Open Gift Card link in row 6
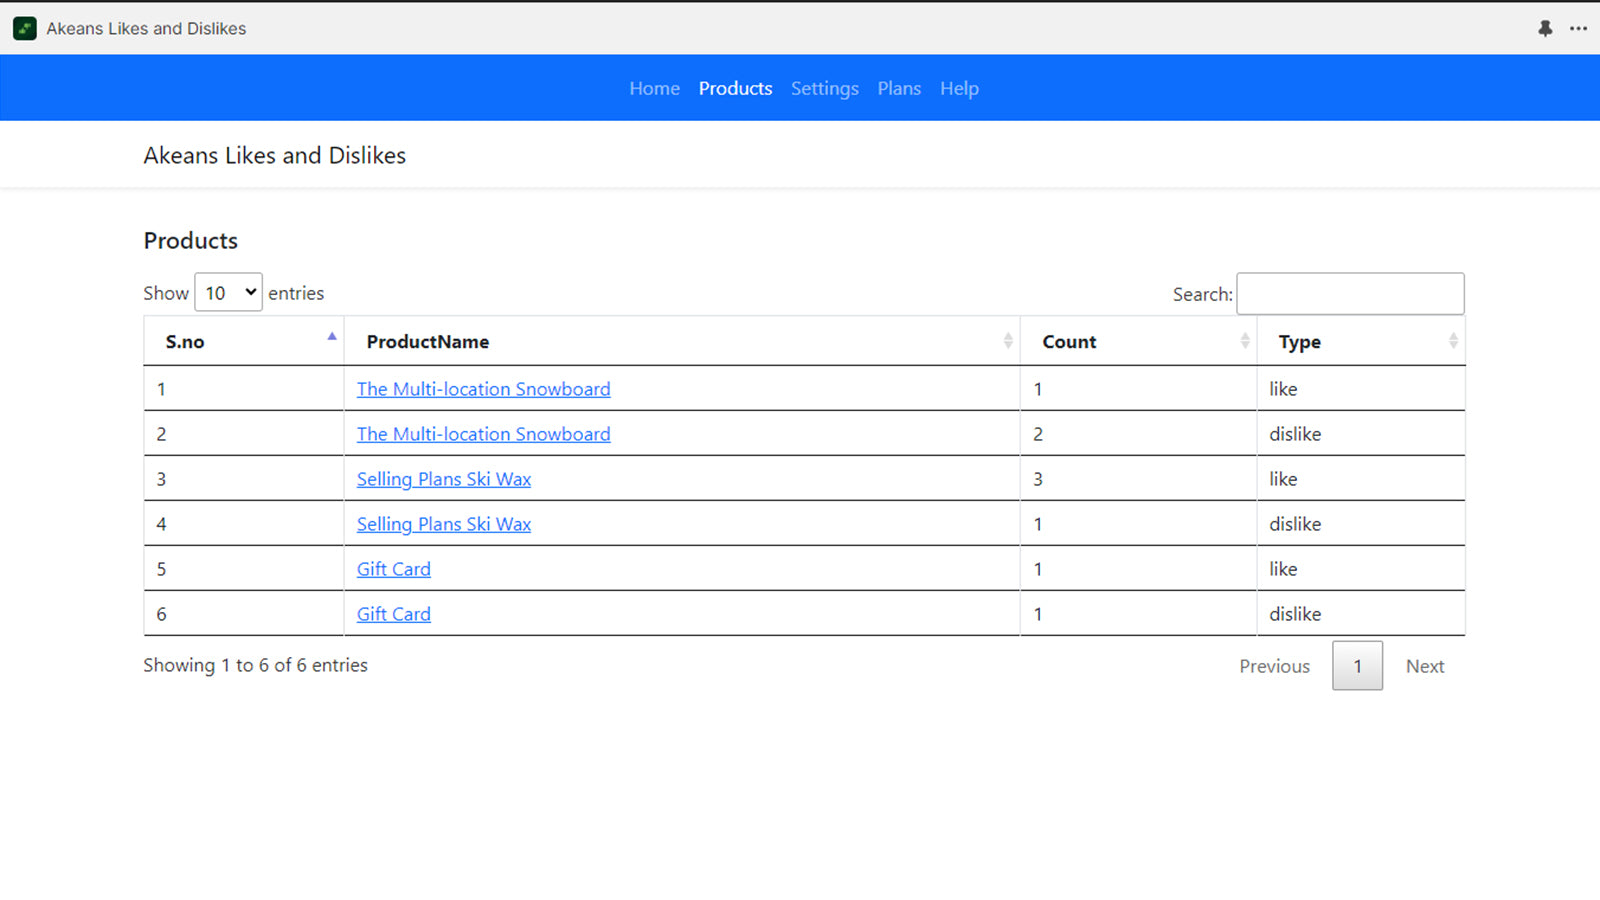Viewport: 1600px width, 900px height. (393, 614)
